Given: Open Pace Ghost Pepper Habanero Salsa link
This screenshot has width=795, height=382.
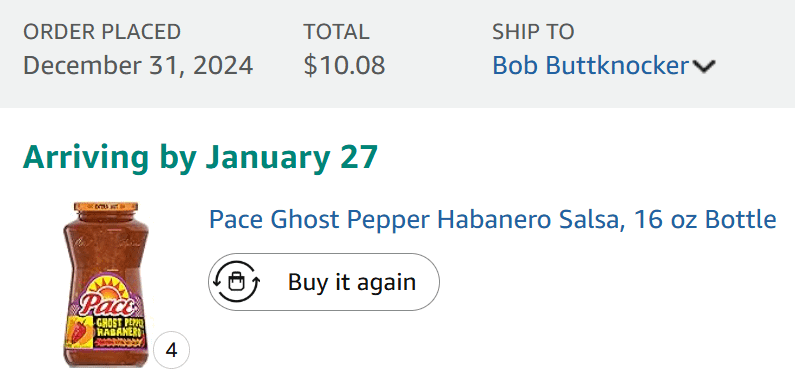Looking at the screenshot, I should click(x=492, y=220).
